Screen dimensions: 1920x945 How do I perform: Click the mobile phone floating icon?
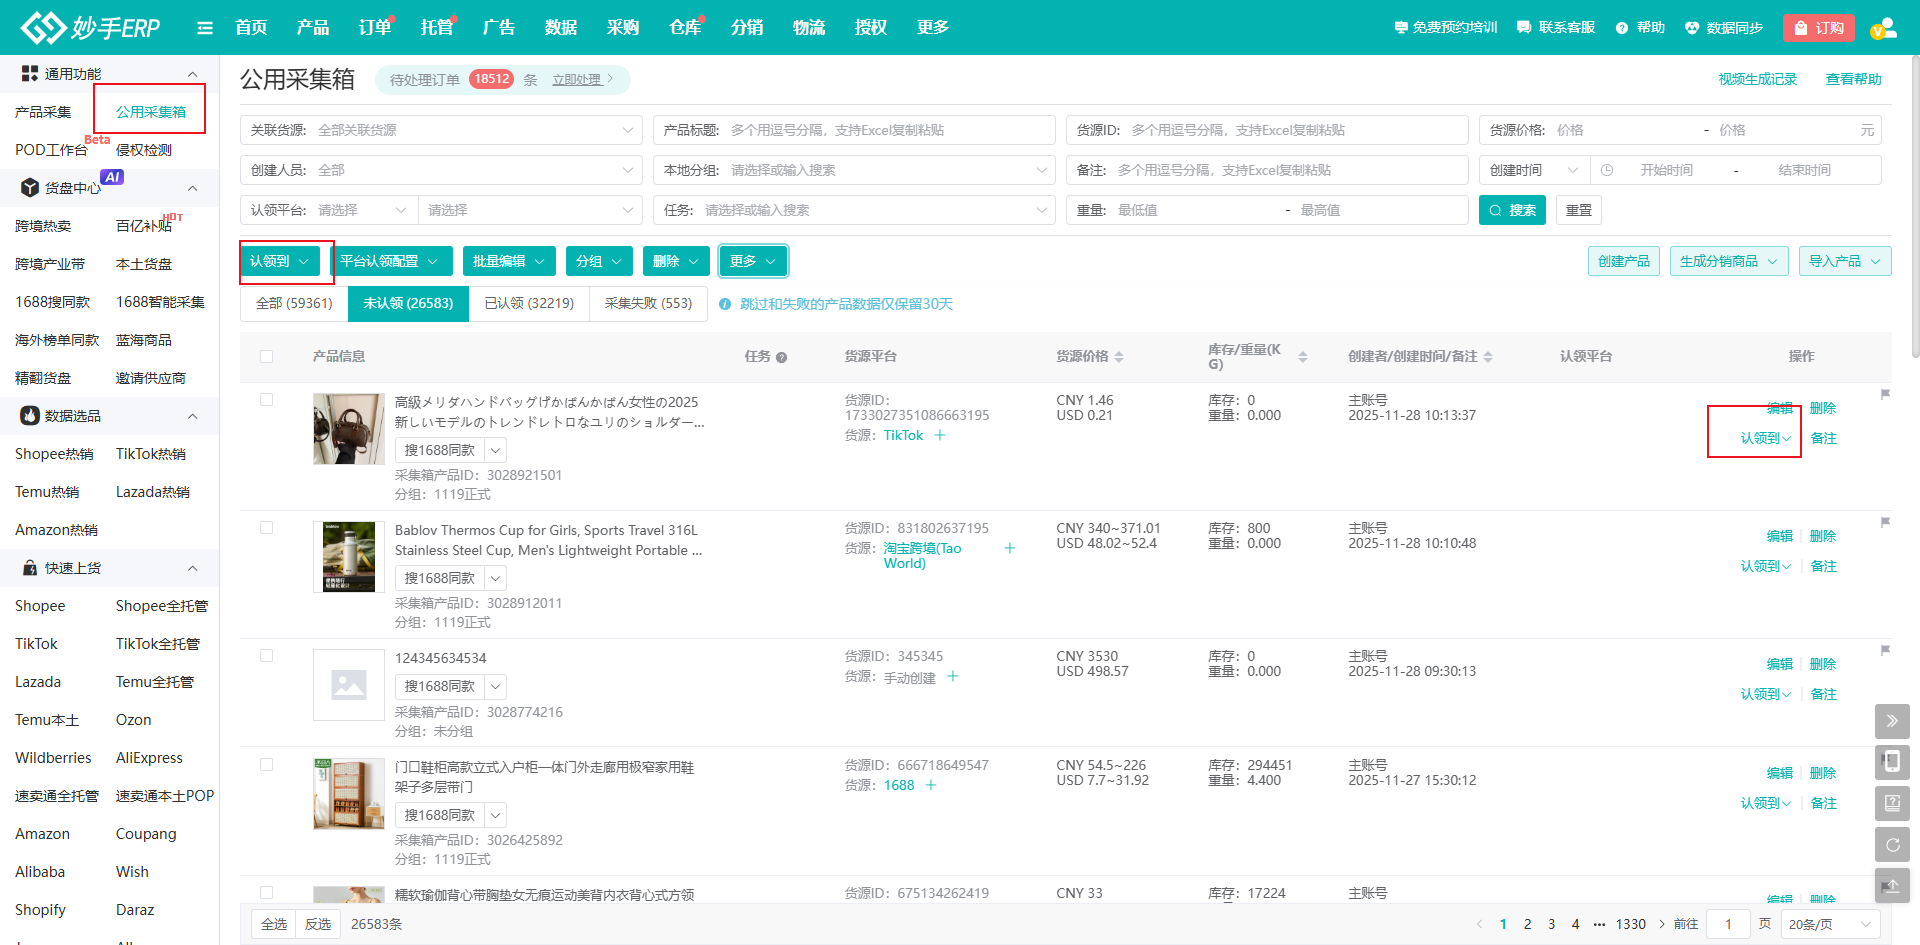click(1892, 762)
